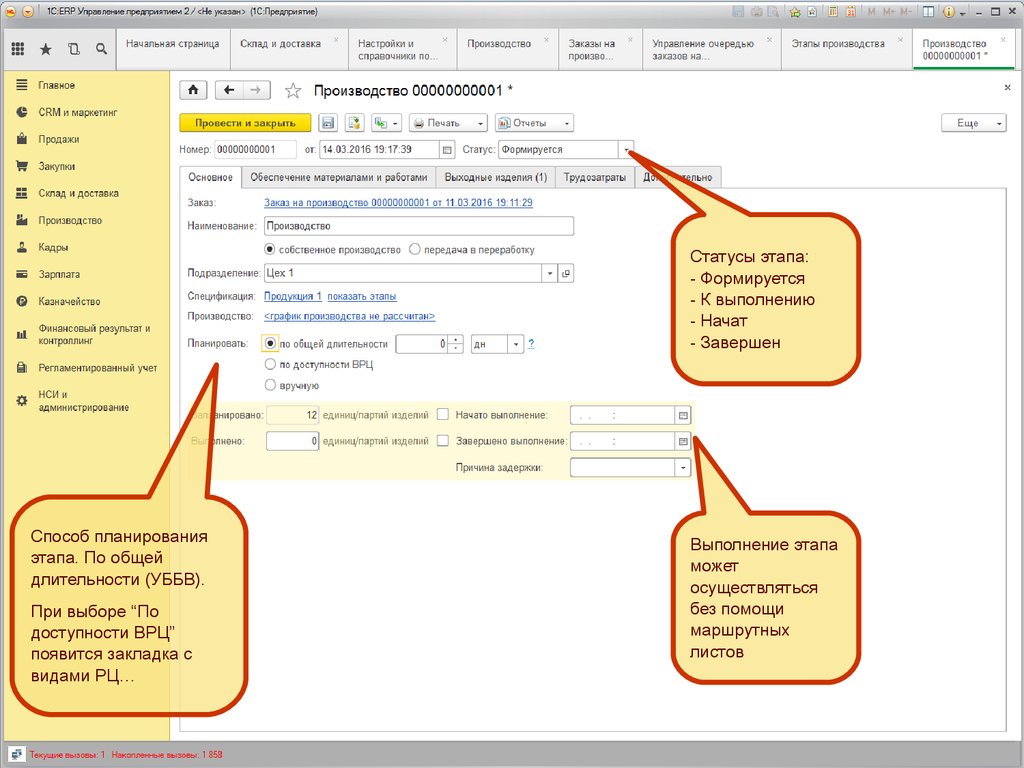Open the Заказ на производство 00000000001 link
1024x768 pixels.
tap(398, 202)
